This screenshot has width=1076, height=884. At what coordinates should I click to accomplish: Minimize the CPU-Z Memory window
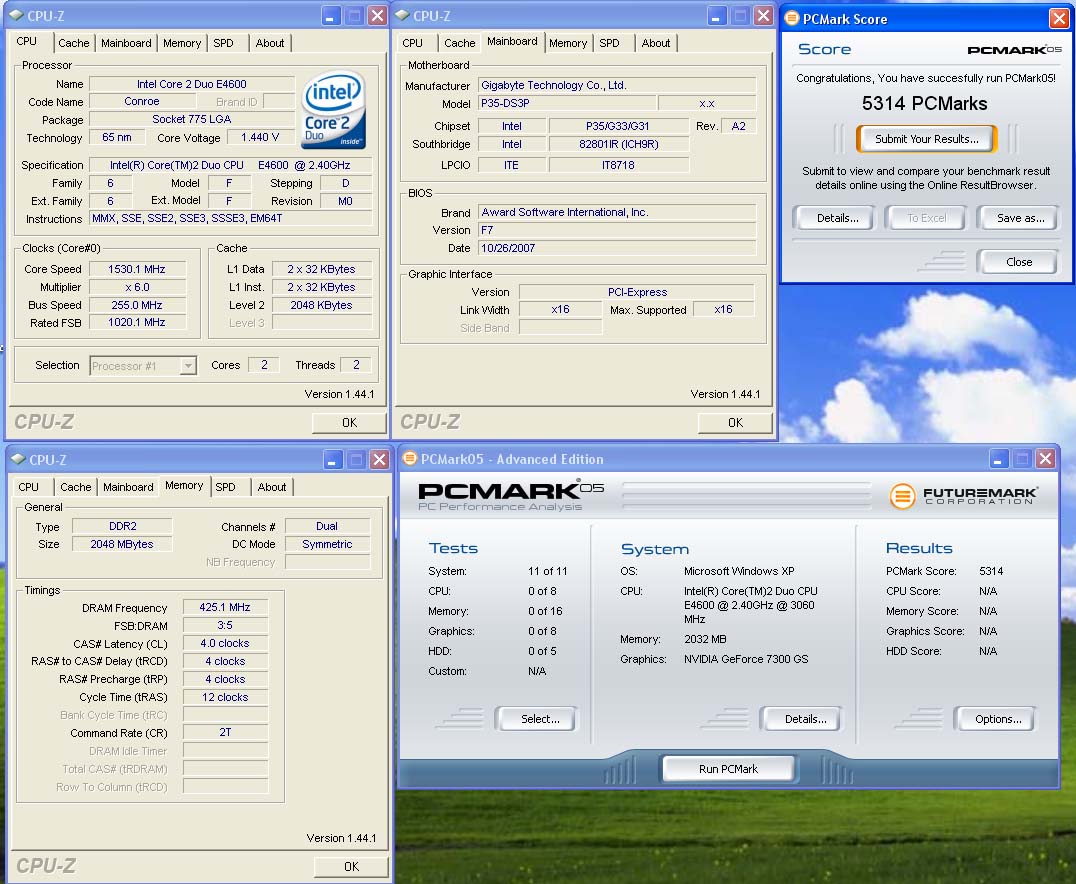(x=332, y=459)
